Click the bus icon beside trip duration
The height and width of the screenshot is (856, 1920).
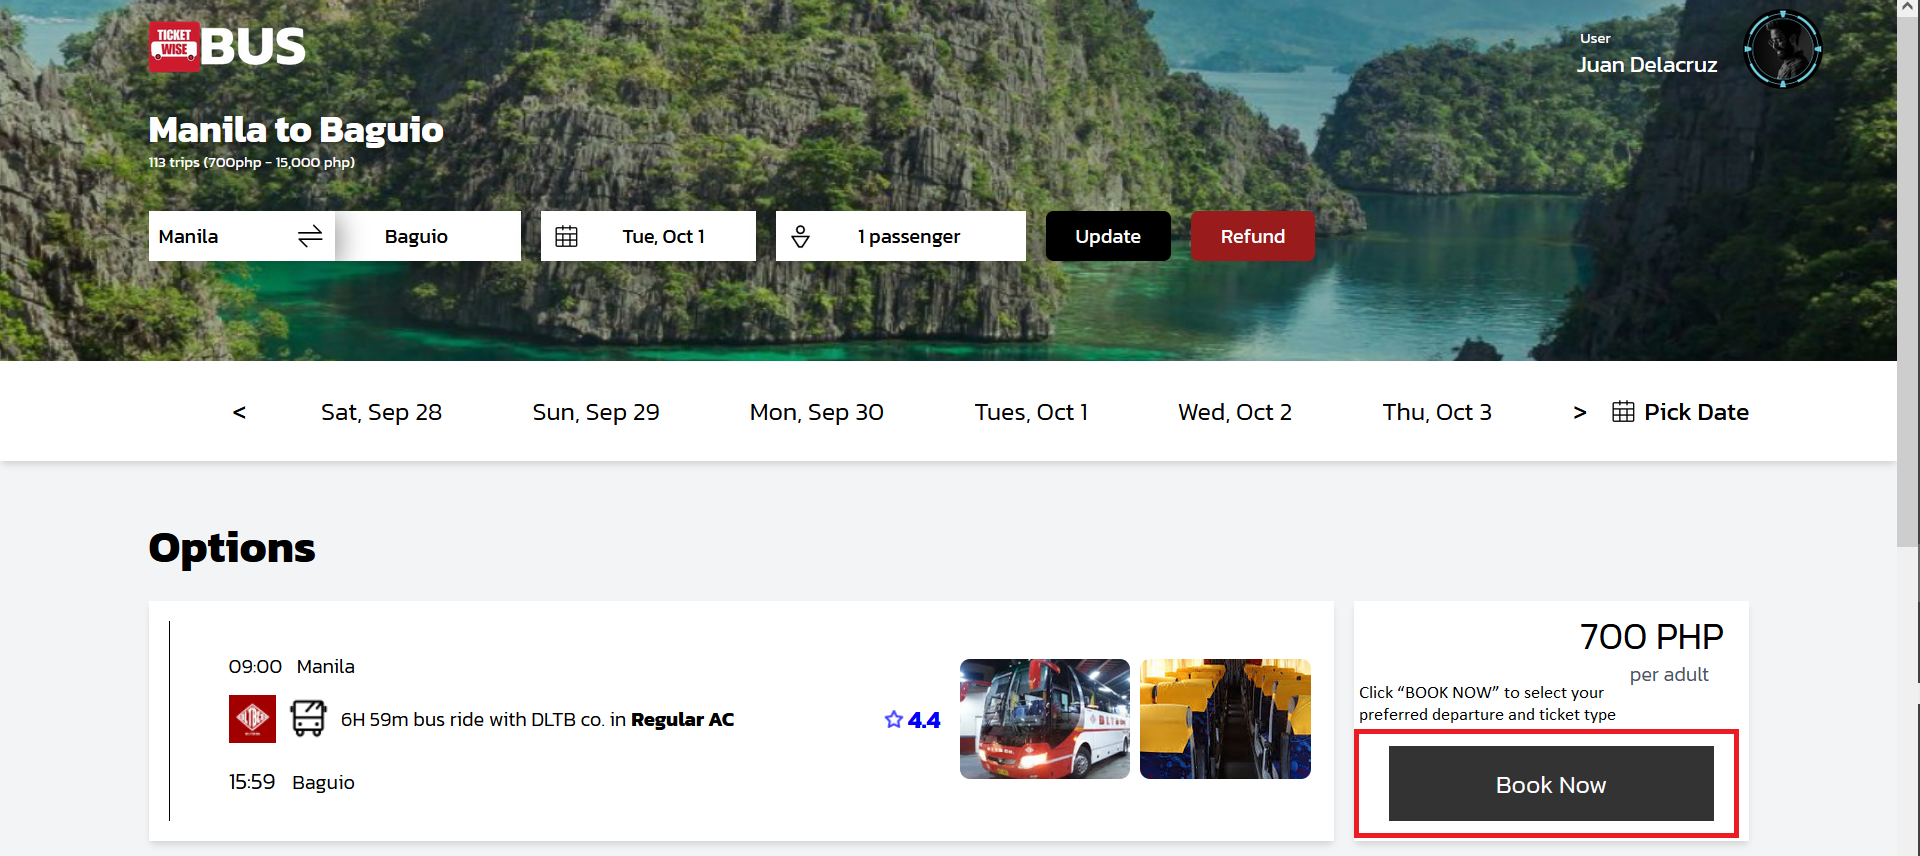(x=308, y=718)
